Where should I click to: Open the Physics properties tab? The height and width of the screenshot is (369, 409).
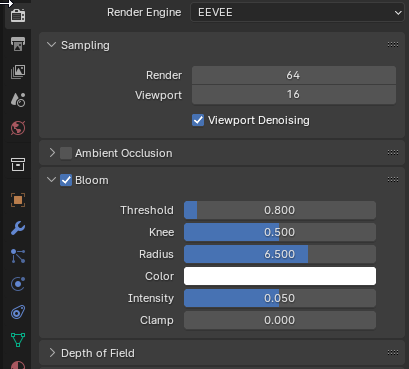[18, 284]
